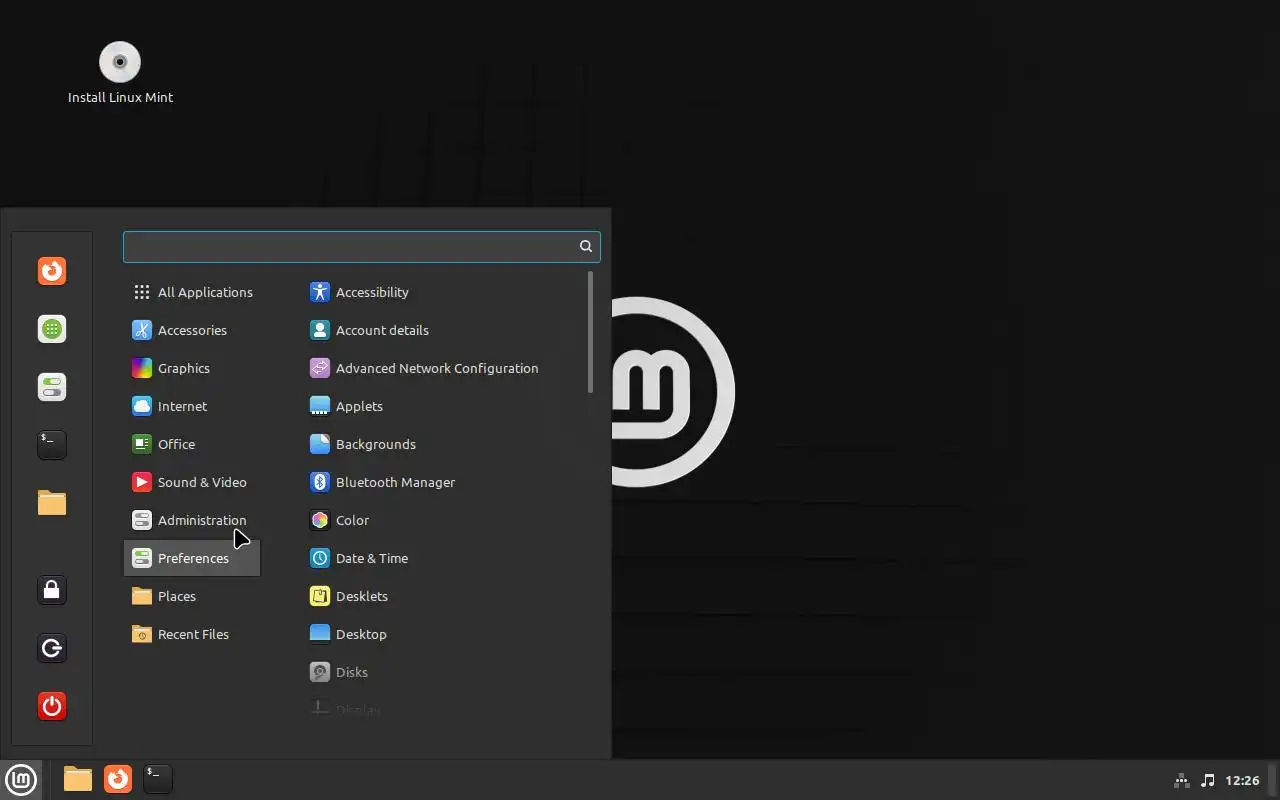Select the Accessories category
This screenshot has width=1280, height=800.
pyautogui.click(x=192, y=330)
